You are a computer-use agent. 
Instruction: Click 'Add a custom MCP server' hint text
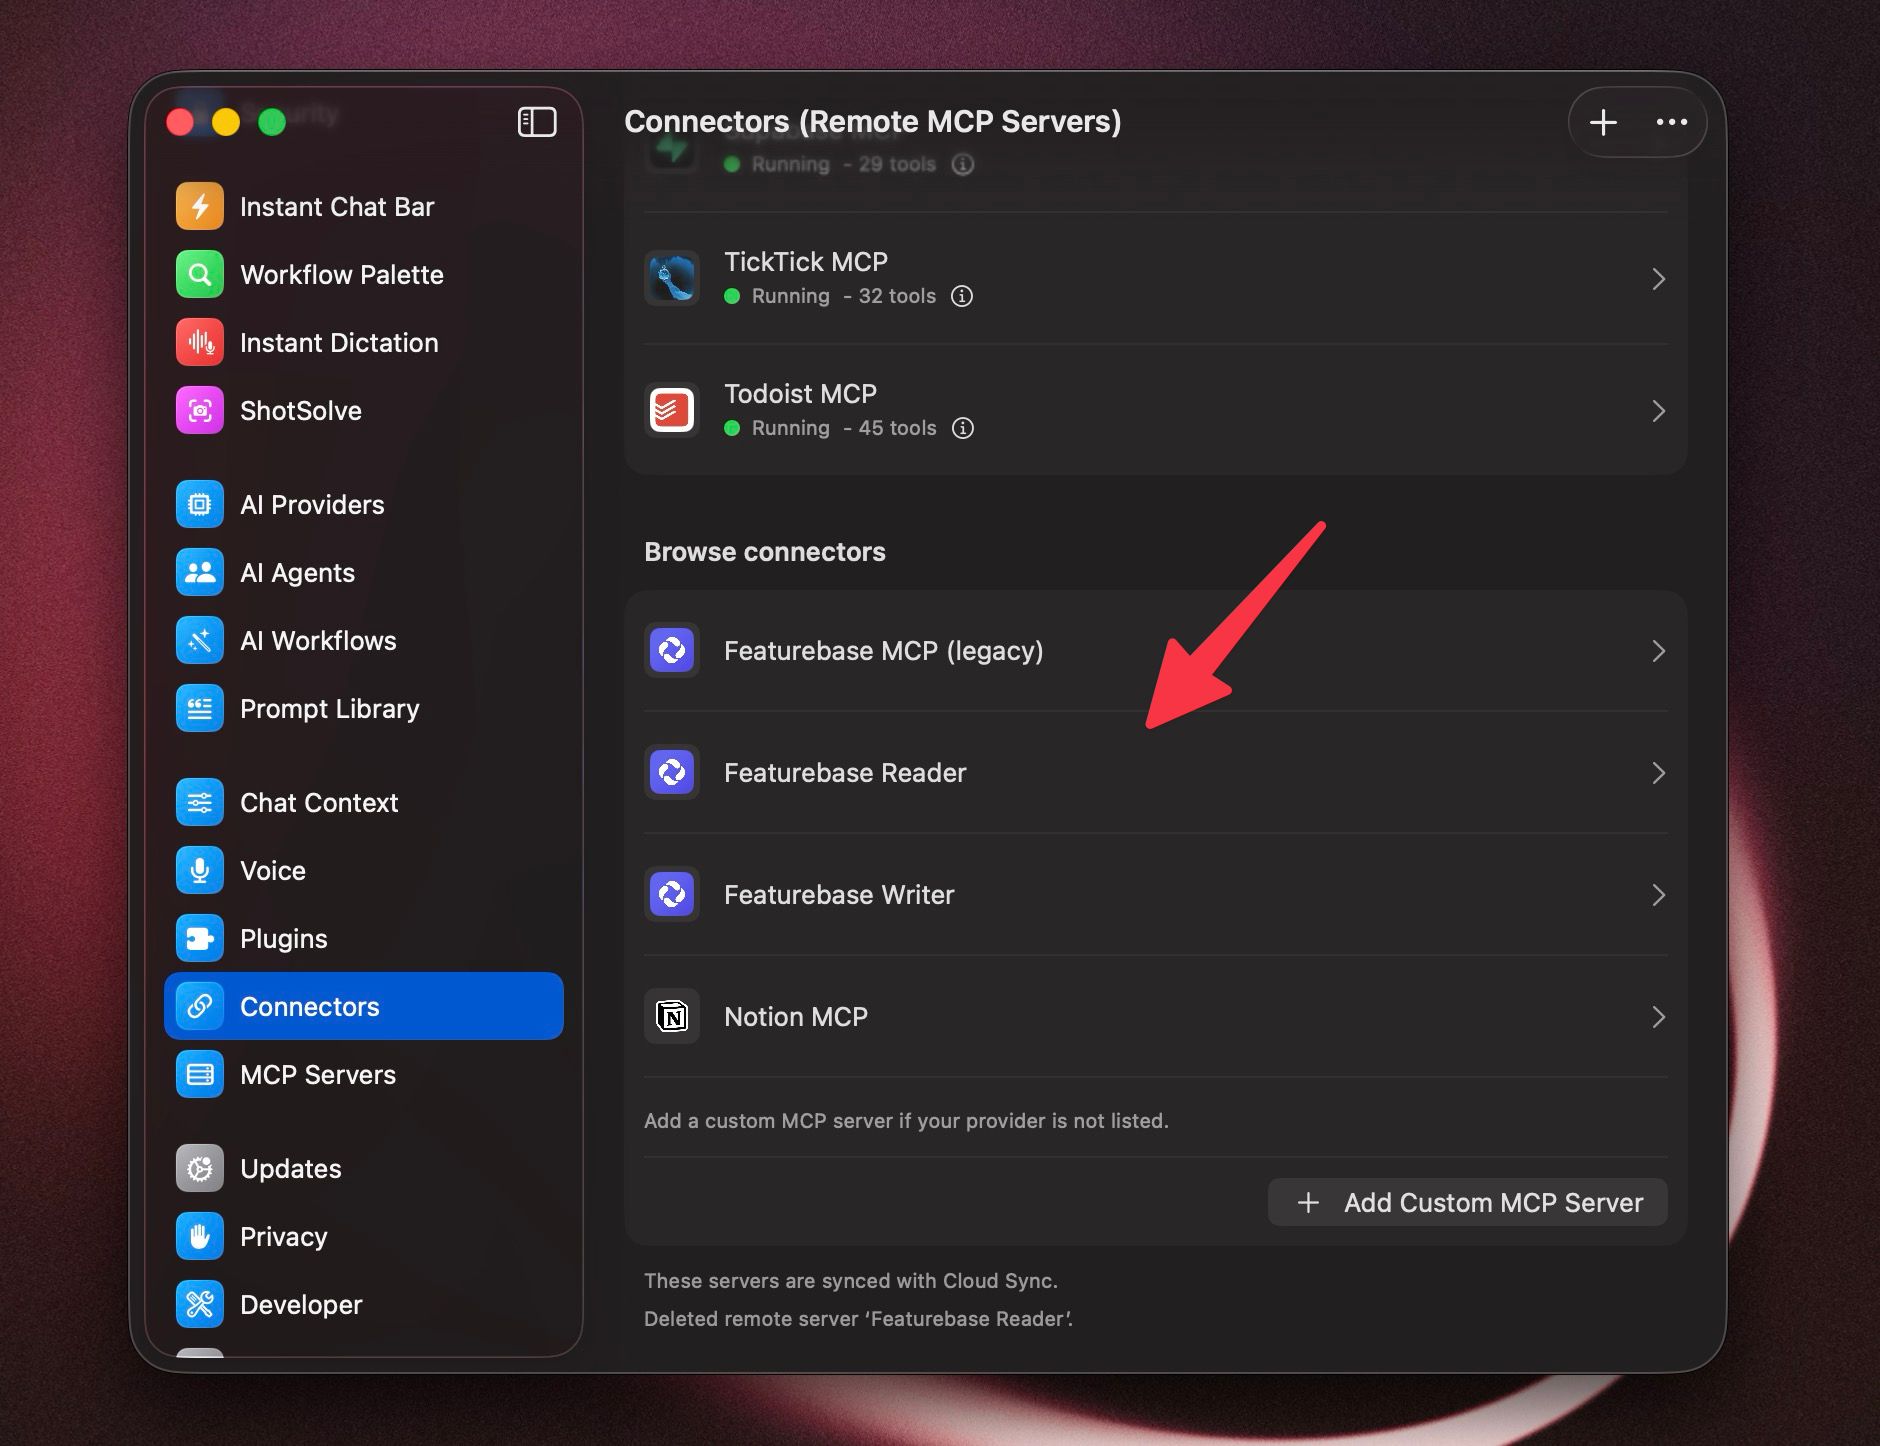906,1121
